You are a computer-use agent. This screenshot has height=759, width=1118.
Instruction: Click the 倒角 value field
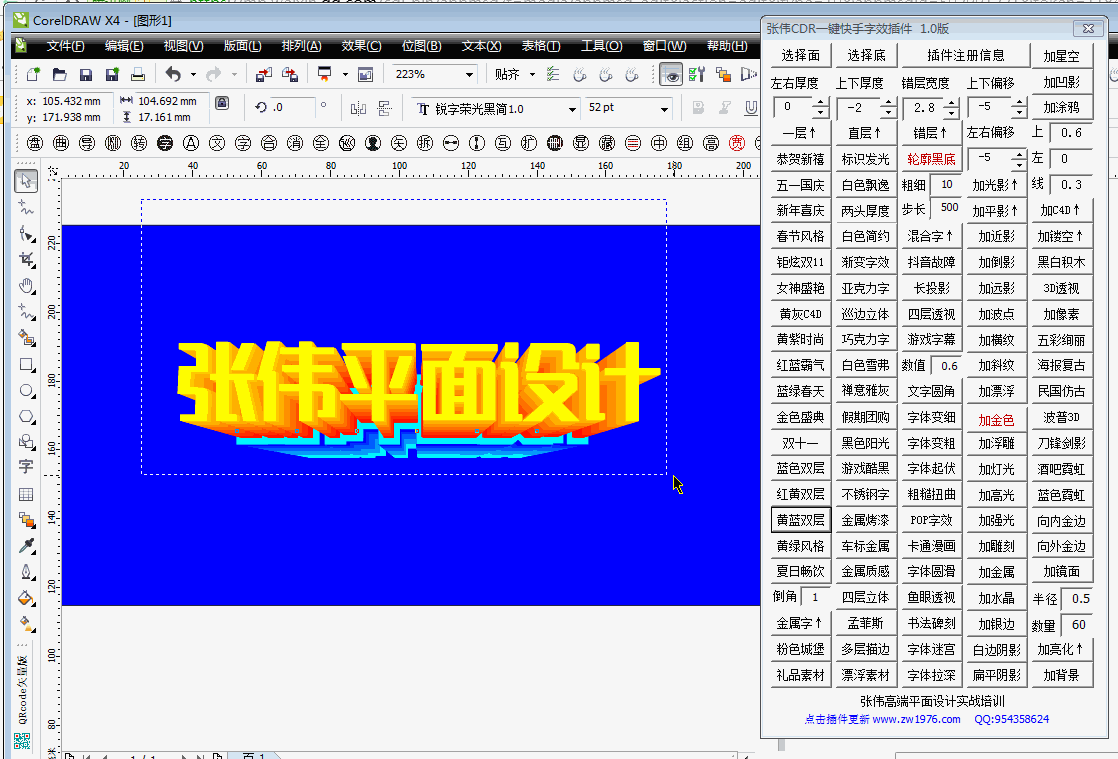pyautogui.click(x=816, y=597)
